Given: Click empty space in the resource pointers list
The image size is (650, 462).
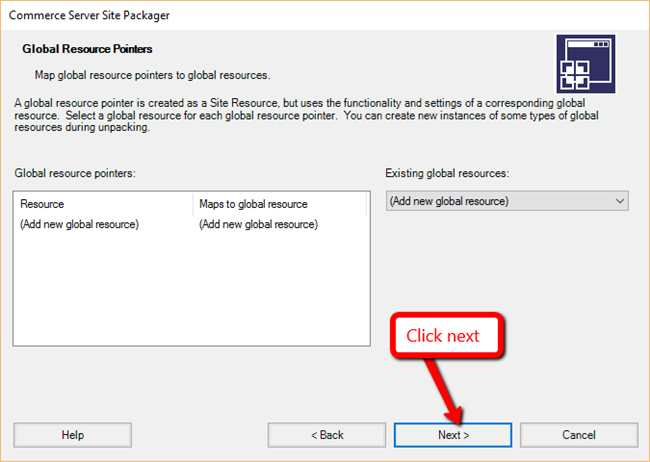Looking at the screenshot, I should [192, 290].
